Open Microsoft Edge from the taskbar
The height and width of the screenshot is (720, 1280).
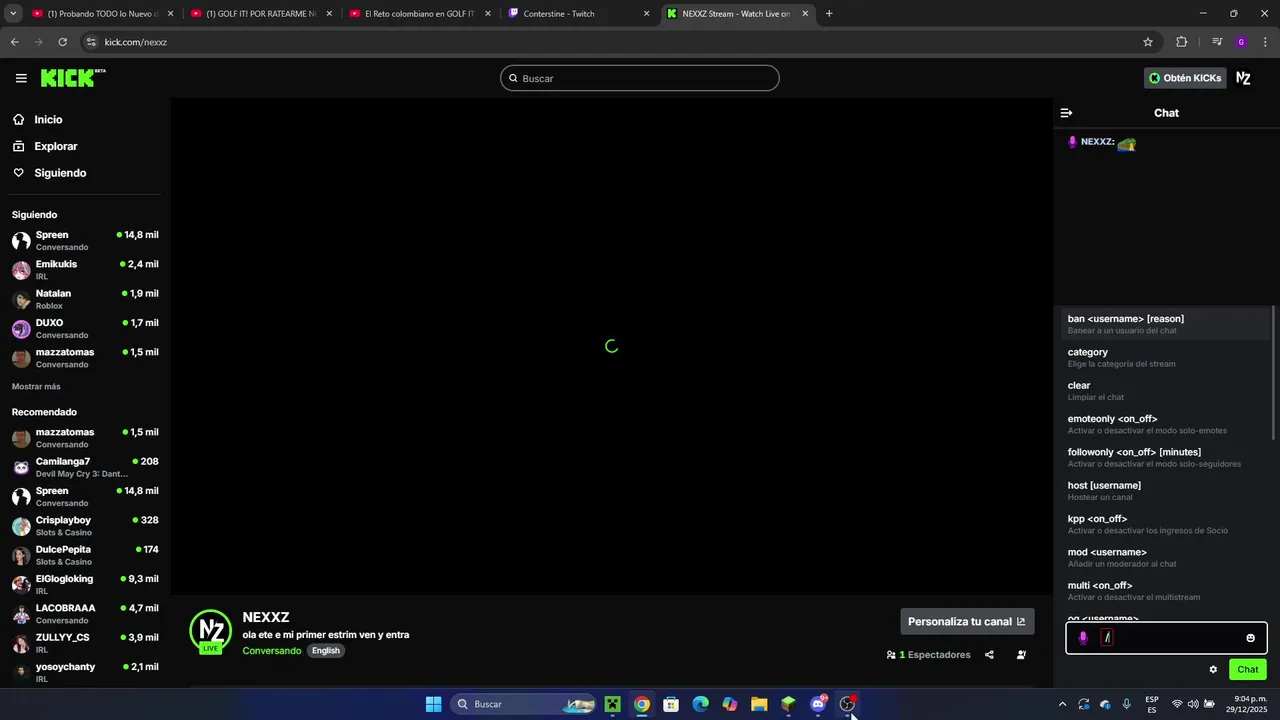[700, 704]
